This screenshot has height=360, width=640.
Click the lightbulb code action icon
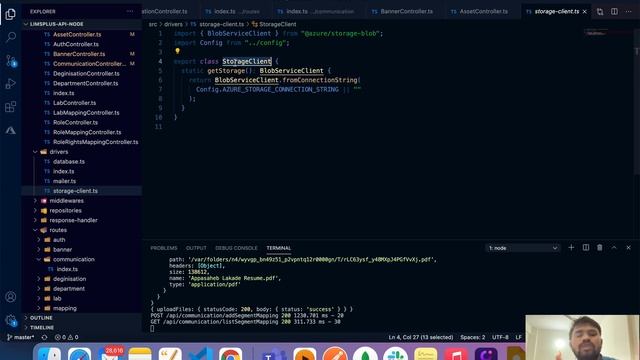[x=177, y=51]
